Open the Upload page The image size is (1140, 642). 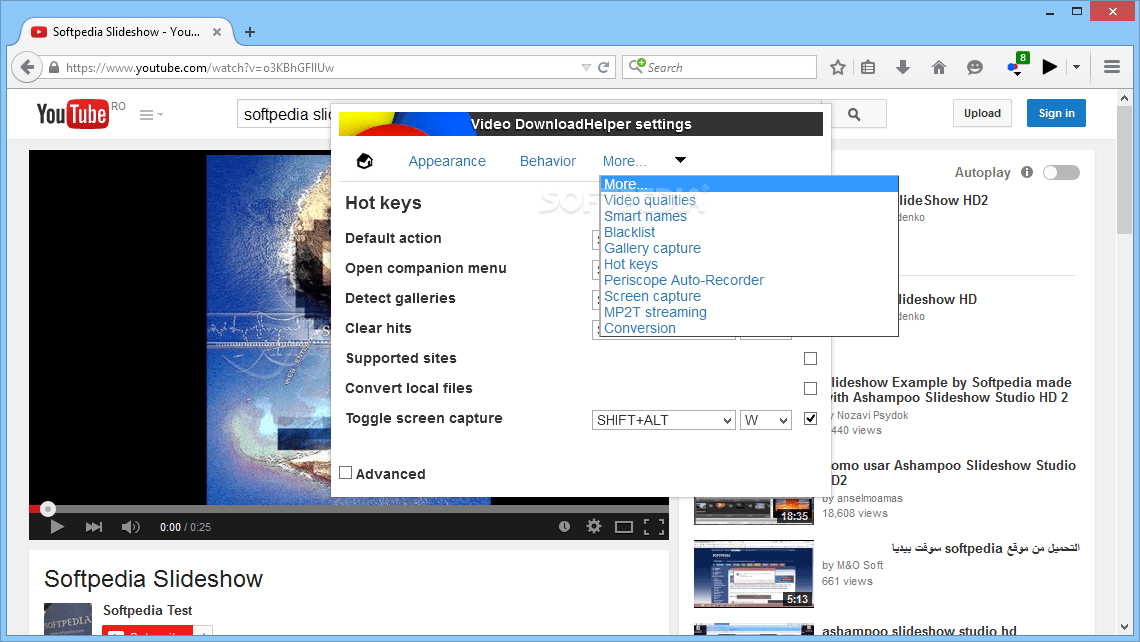(981, 113)
